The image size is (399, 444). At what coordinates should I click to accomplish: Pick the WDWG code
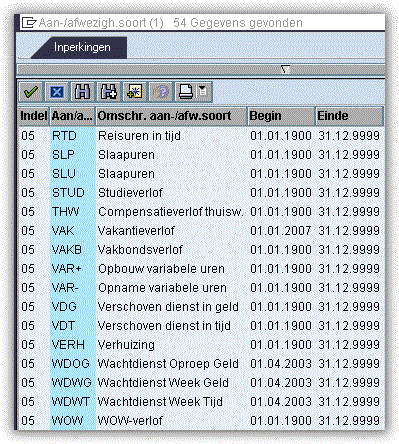pos(72,383)
